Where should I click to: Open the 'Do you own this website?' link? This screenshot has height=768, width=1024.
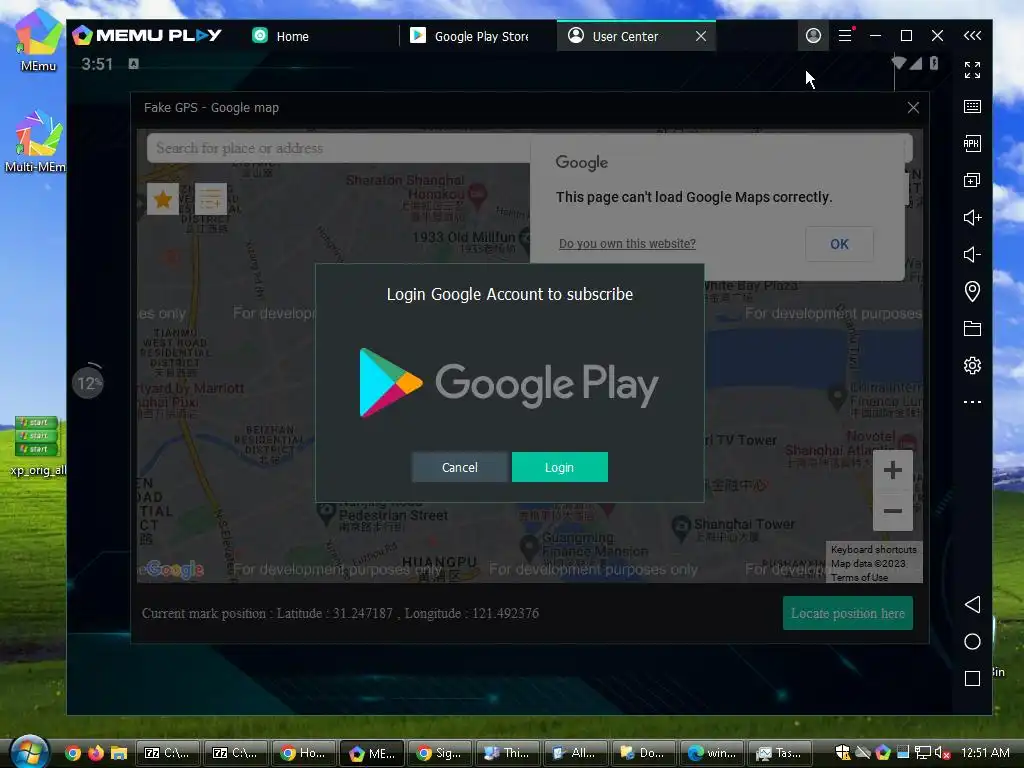pyautogui.click(x=627, y=244)
